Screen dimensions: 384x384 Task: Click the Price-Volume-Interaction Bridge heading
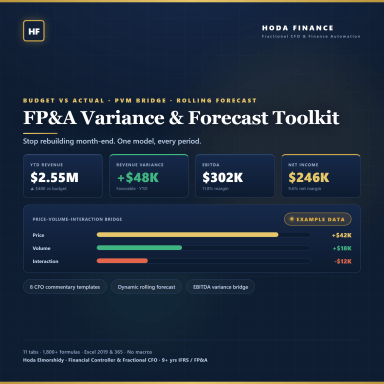77,219
